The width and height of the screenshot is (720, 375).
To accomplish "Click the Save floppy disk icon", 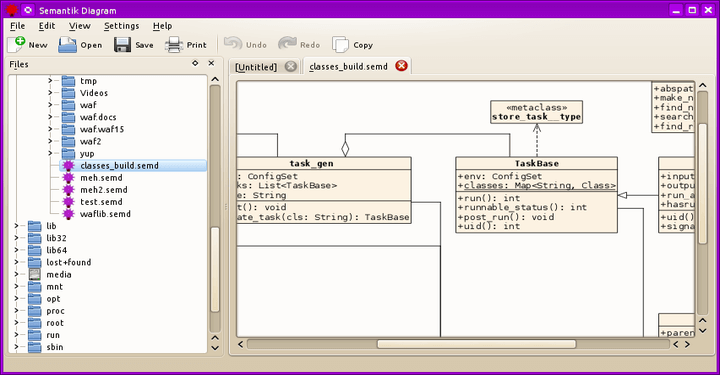I will click(122, 45).
